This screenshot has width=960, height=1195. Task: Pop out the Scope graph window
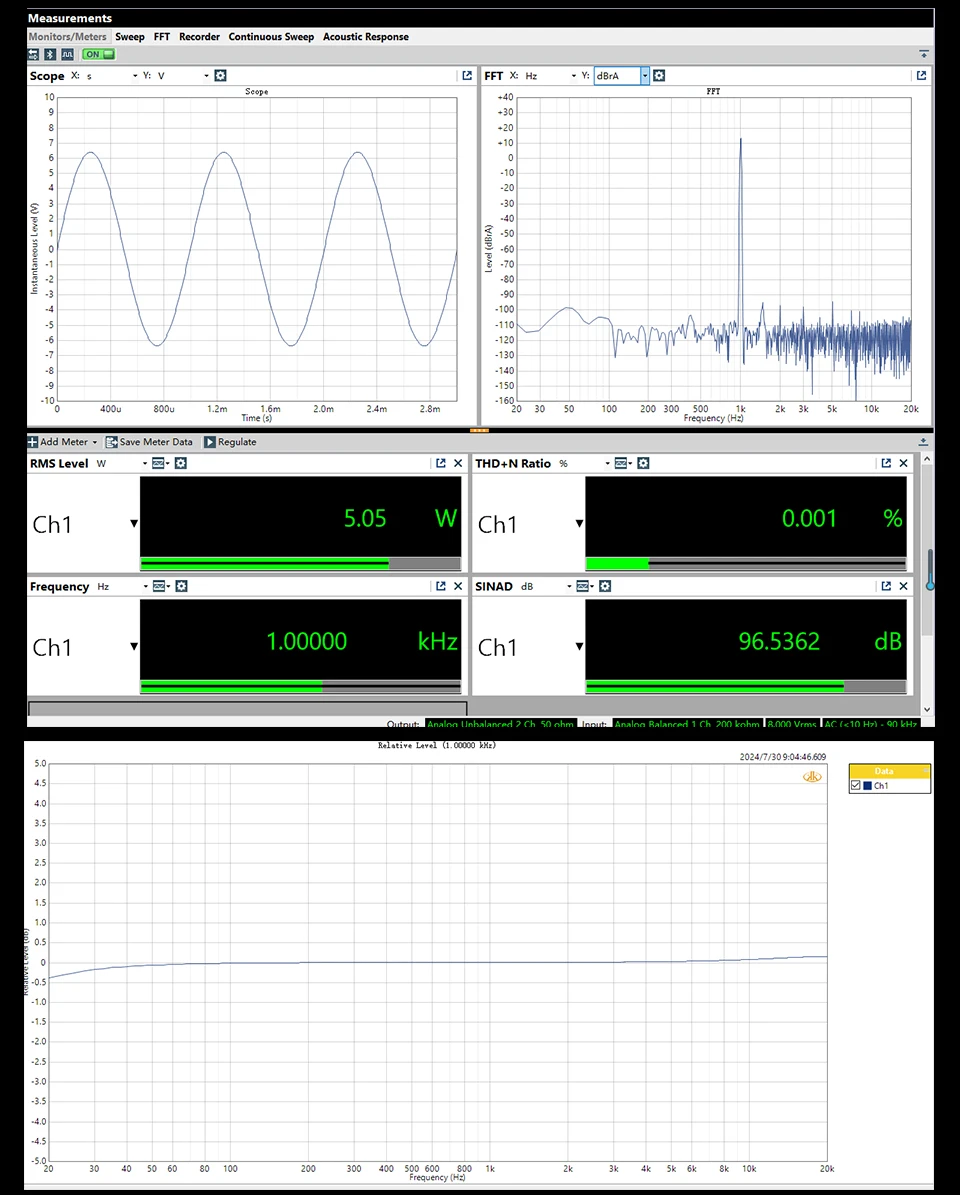467,75
